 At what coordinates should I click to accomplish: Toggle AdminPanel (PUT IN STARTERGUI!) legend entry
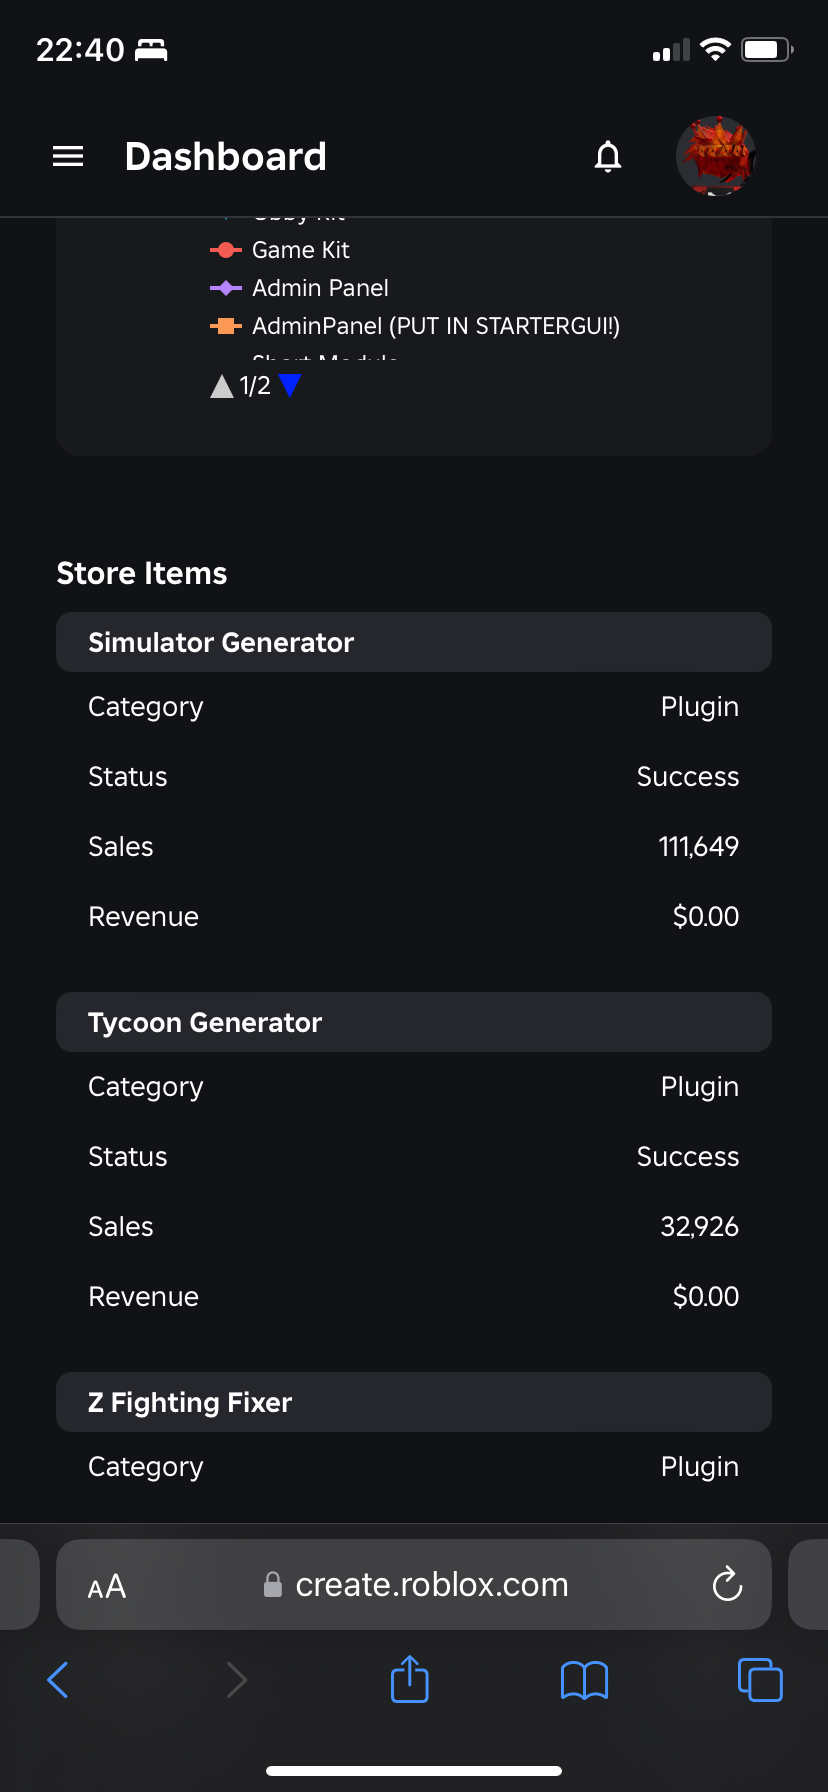[x=435, y=326]
